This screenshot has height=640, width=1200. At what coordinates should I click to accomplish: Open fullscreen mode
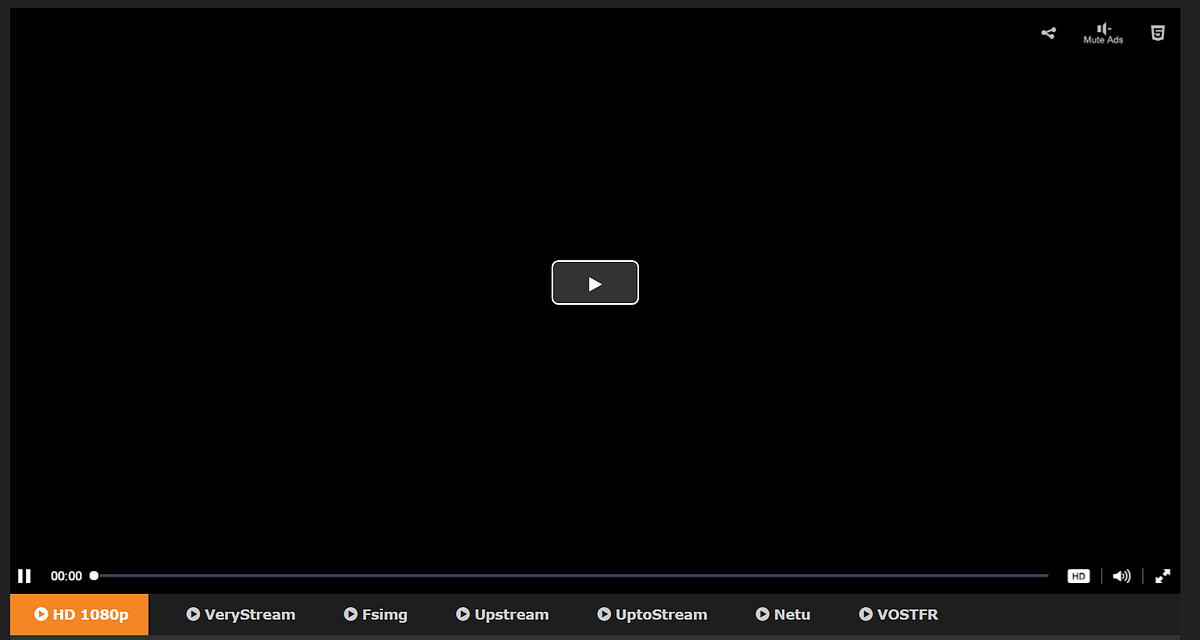[1163, 576]
